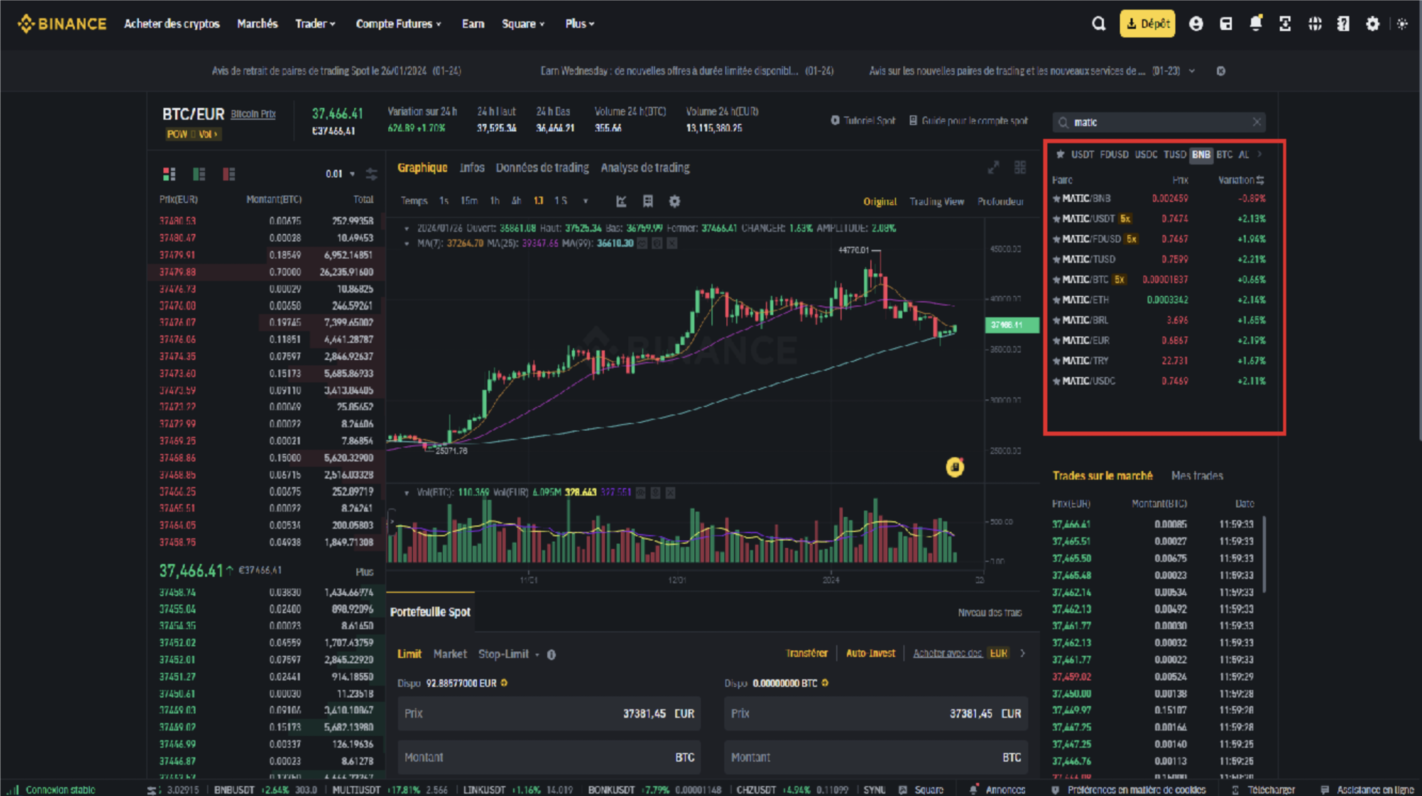Expand the announcements list chevron
1422x796 pixels.
[1192, 71]
